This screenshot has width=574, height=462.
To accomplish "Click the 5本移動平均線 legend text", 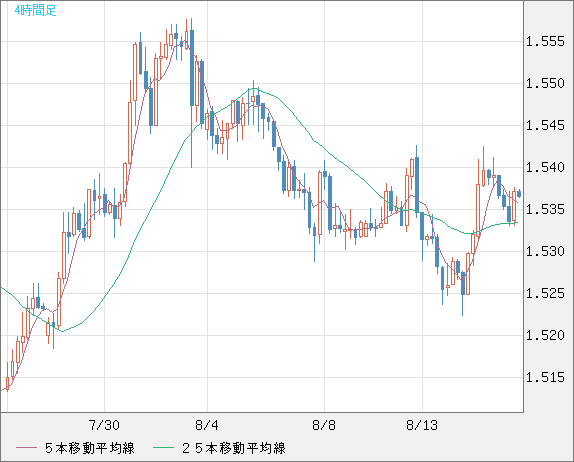I will 90,448.
